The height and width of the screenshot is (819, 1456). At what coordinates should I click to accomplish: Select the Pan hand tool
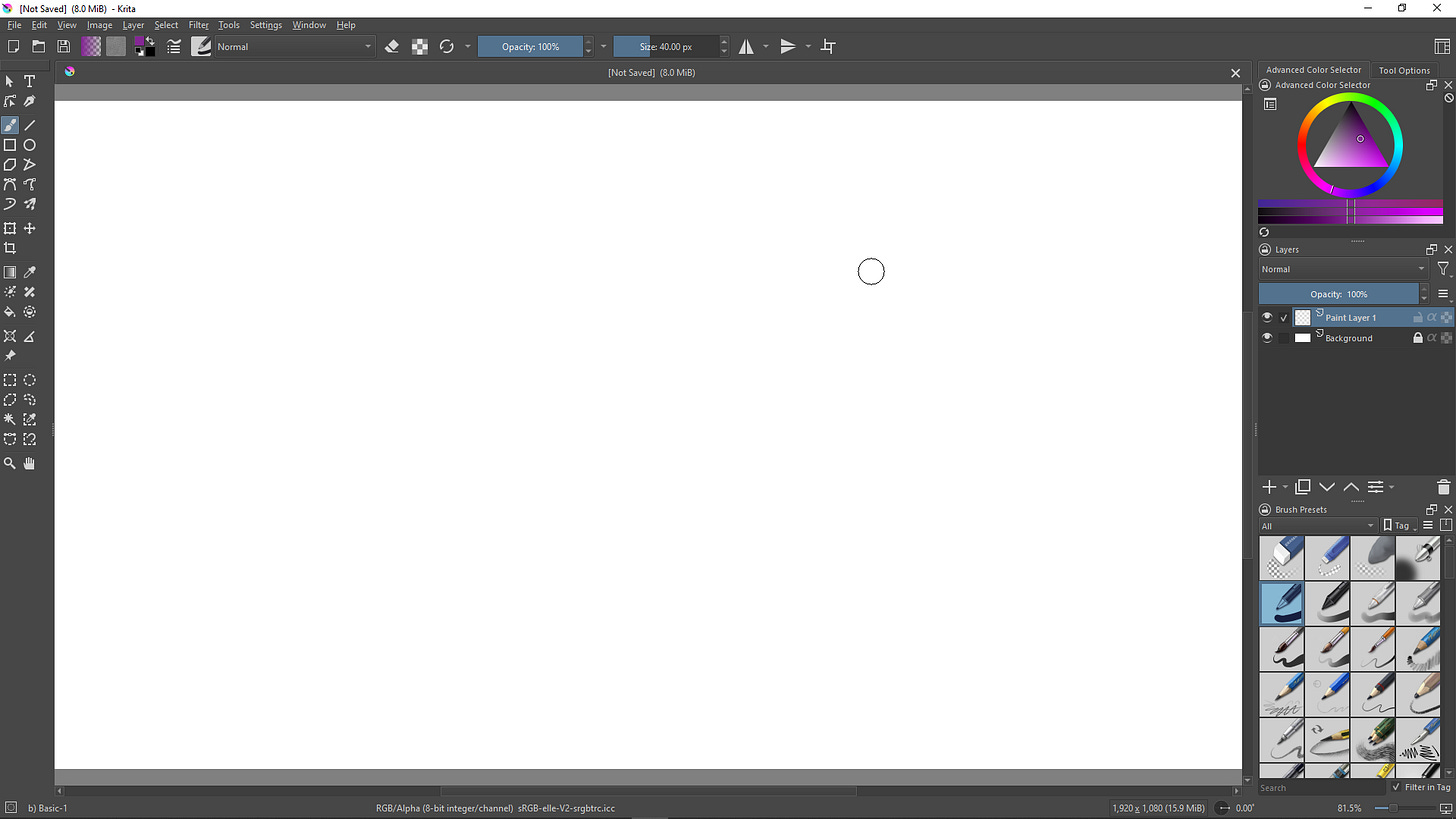coord(30,463)
